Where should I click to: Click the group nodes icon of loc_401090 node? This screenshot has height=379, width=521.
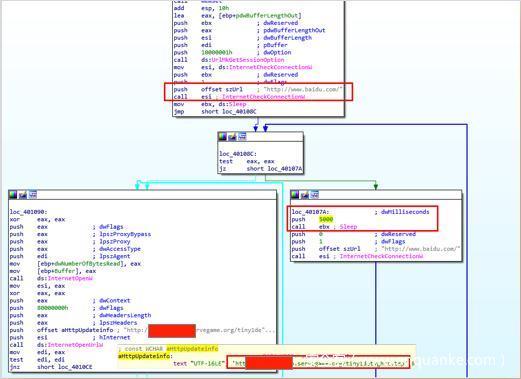pos(33,195)
